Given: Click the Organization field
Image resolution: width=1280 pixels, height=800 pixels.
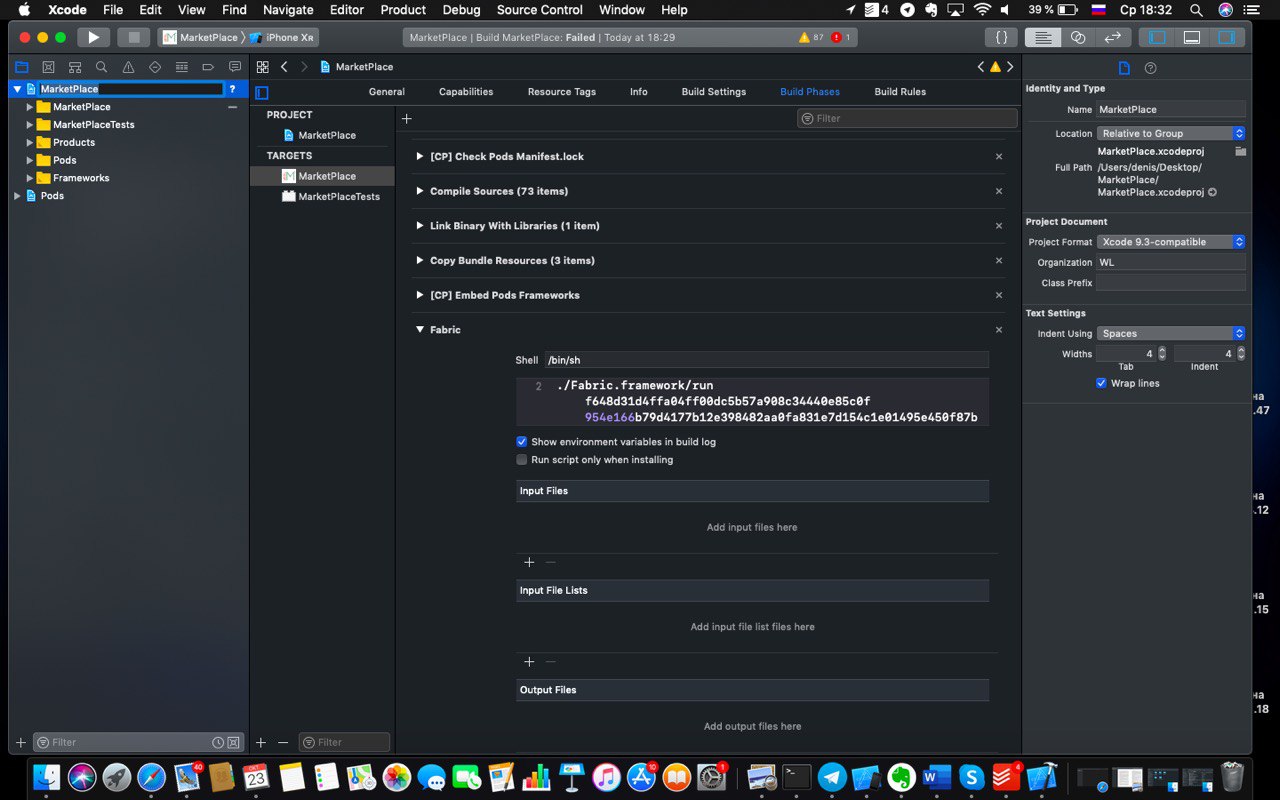Looking at the screenshot, I should [x=1171, y=262].
